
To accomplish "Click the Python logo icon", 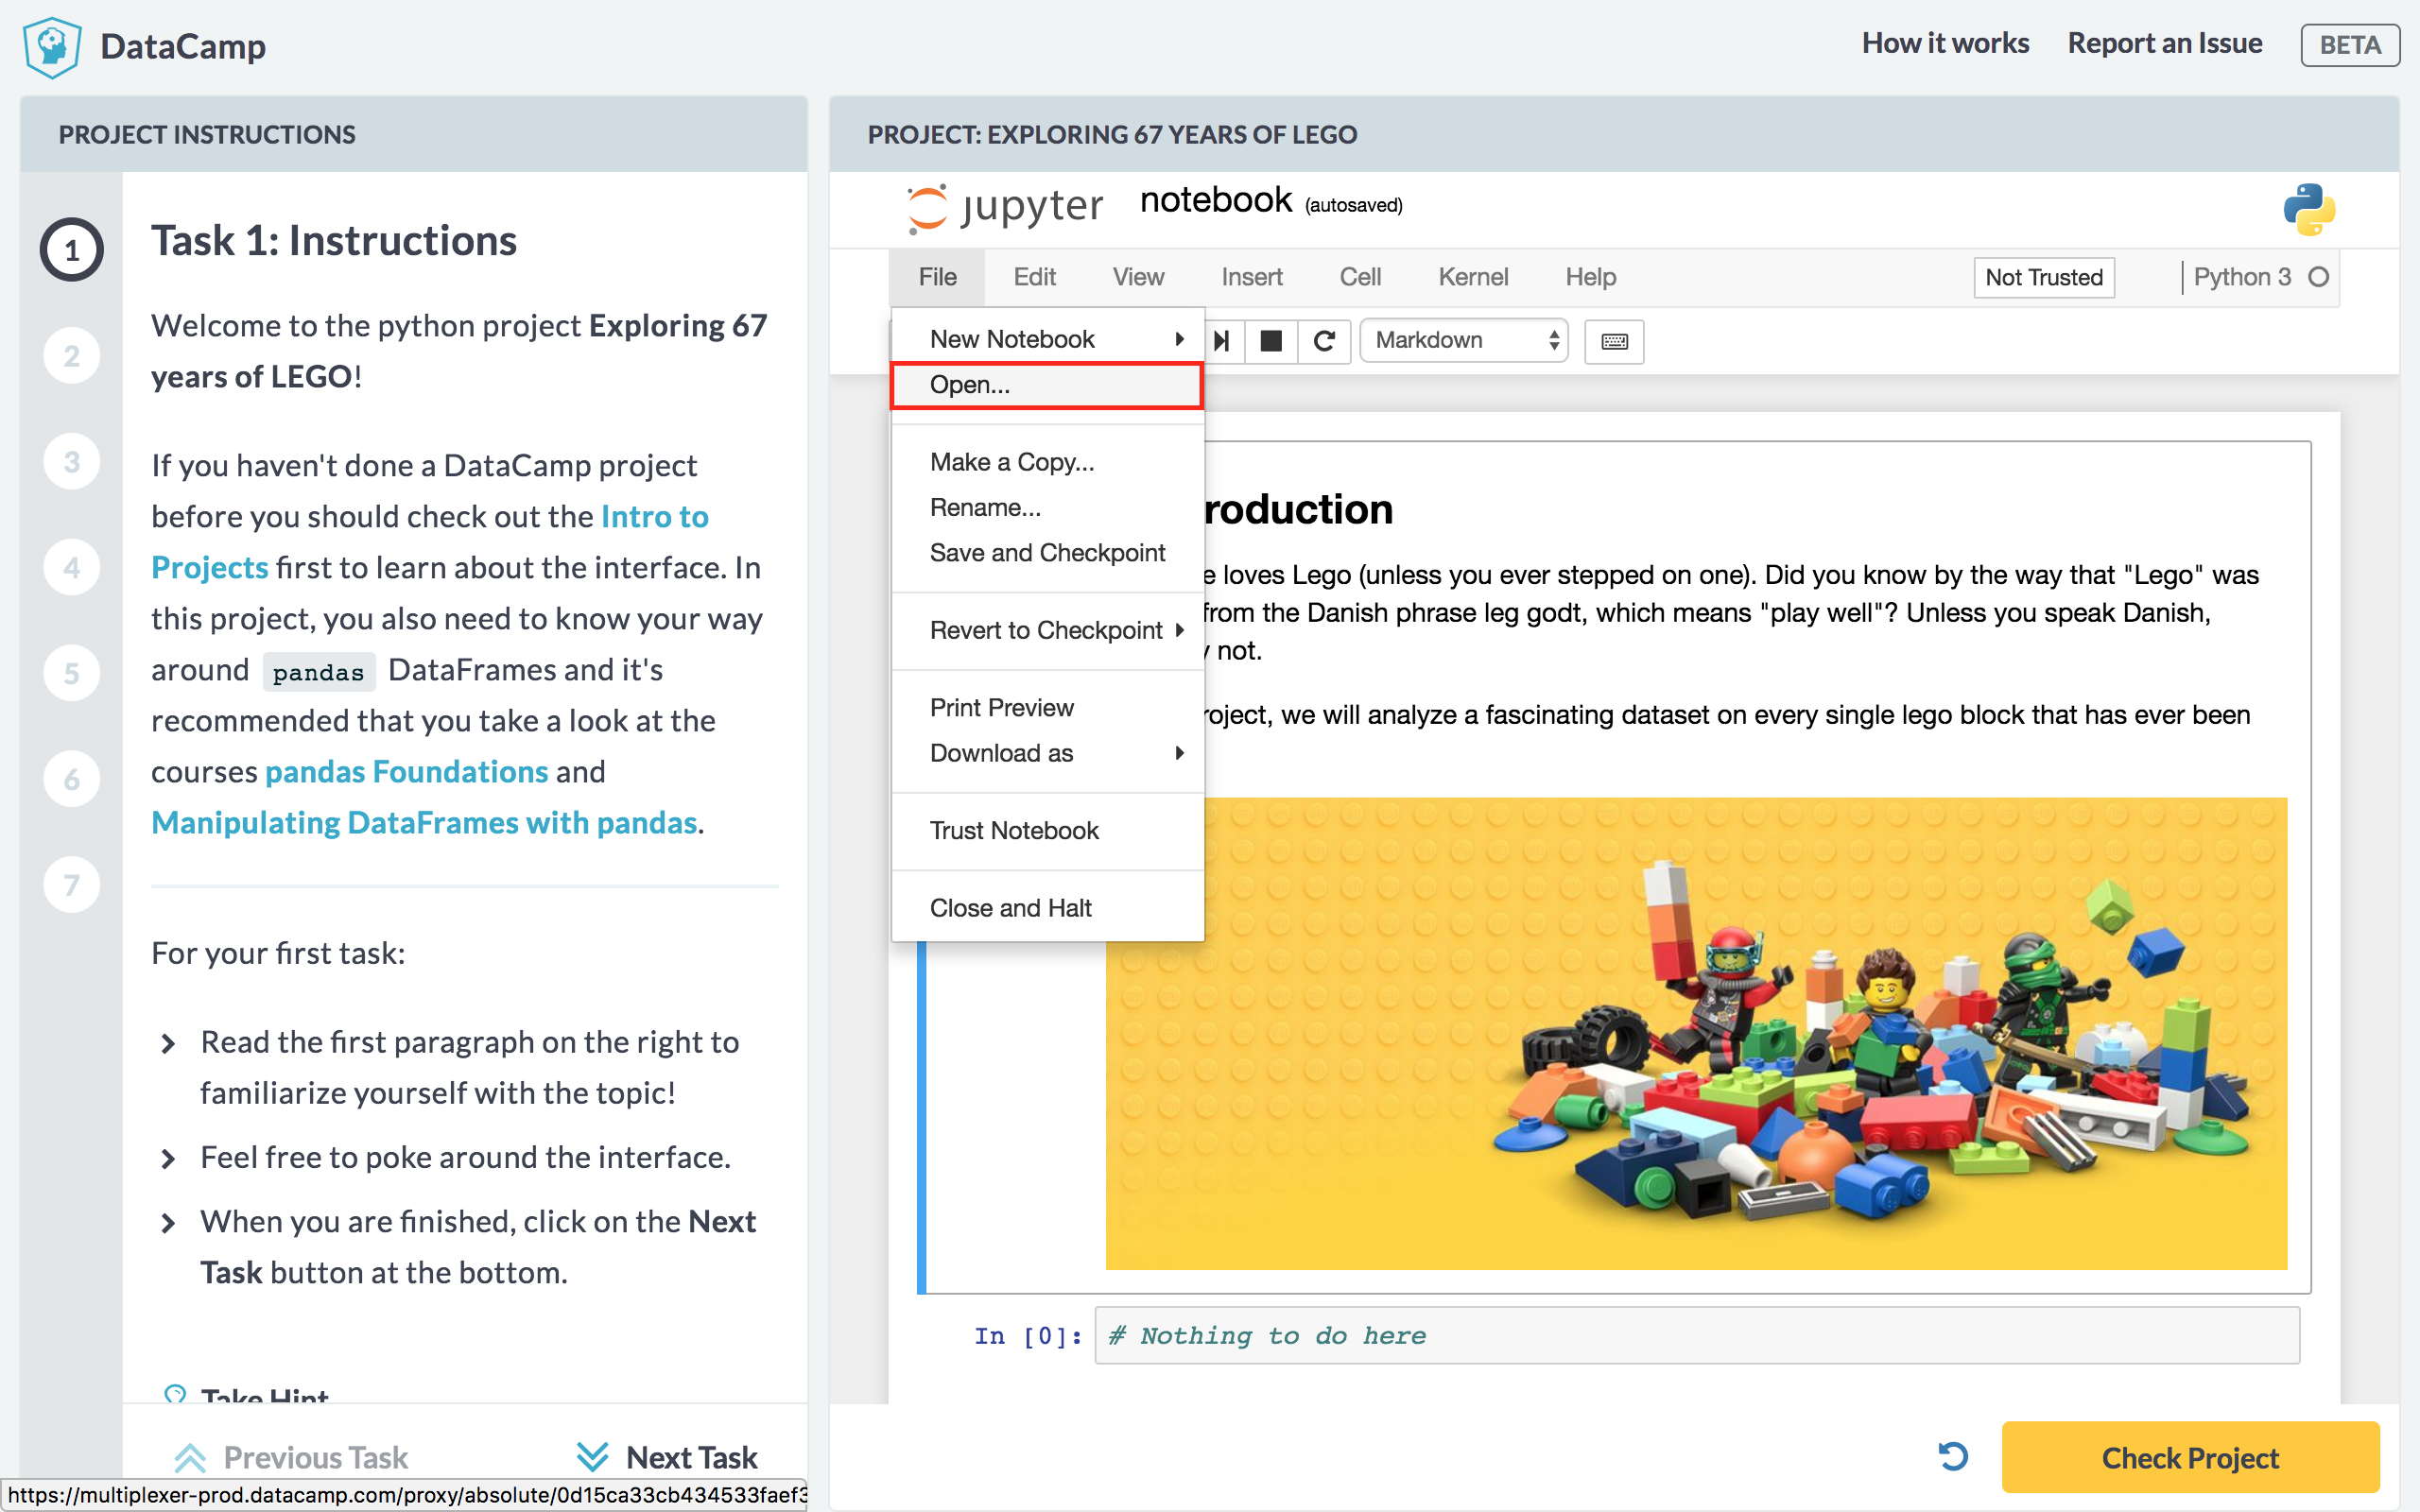I will coord(2308,209).
